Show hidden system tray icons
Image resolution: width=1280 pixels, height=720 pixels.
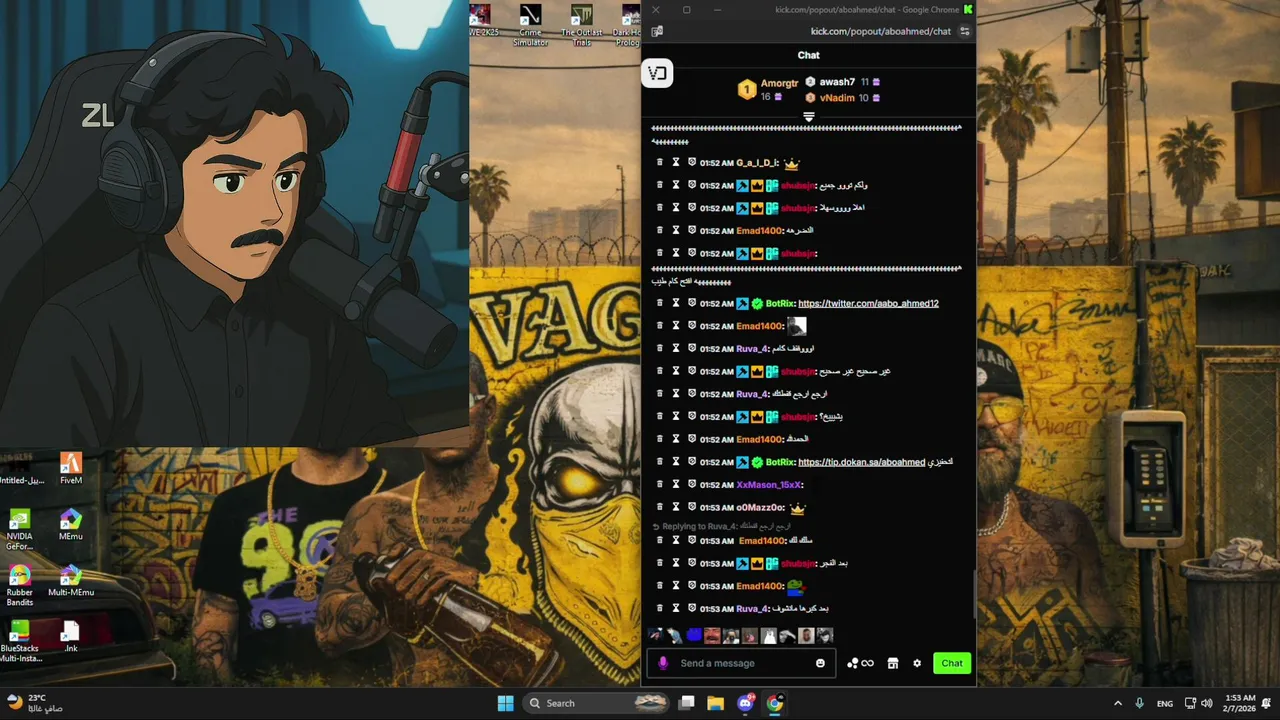(1117, 703)
